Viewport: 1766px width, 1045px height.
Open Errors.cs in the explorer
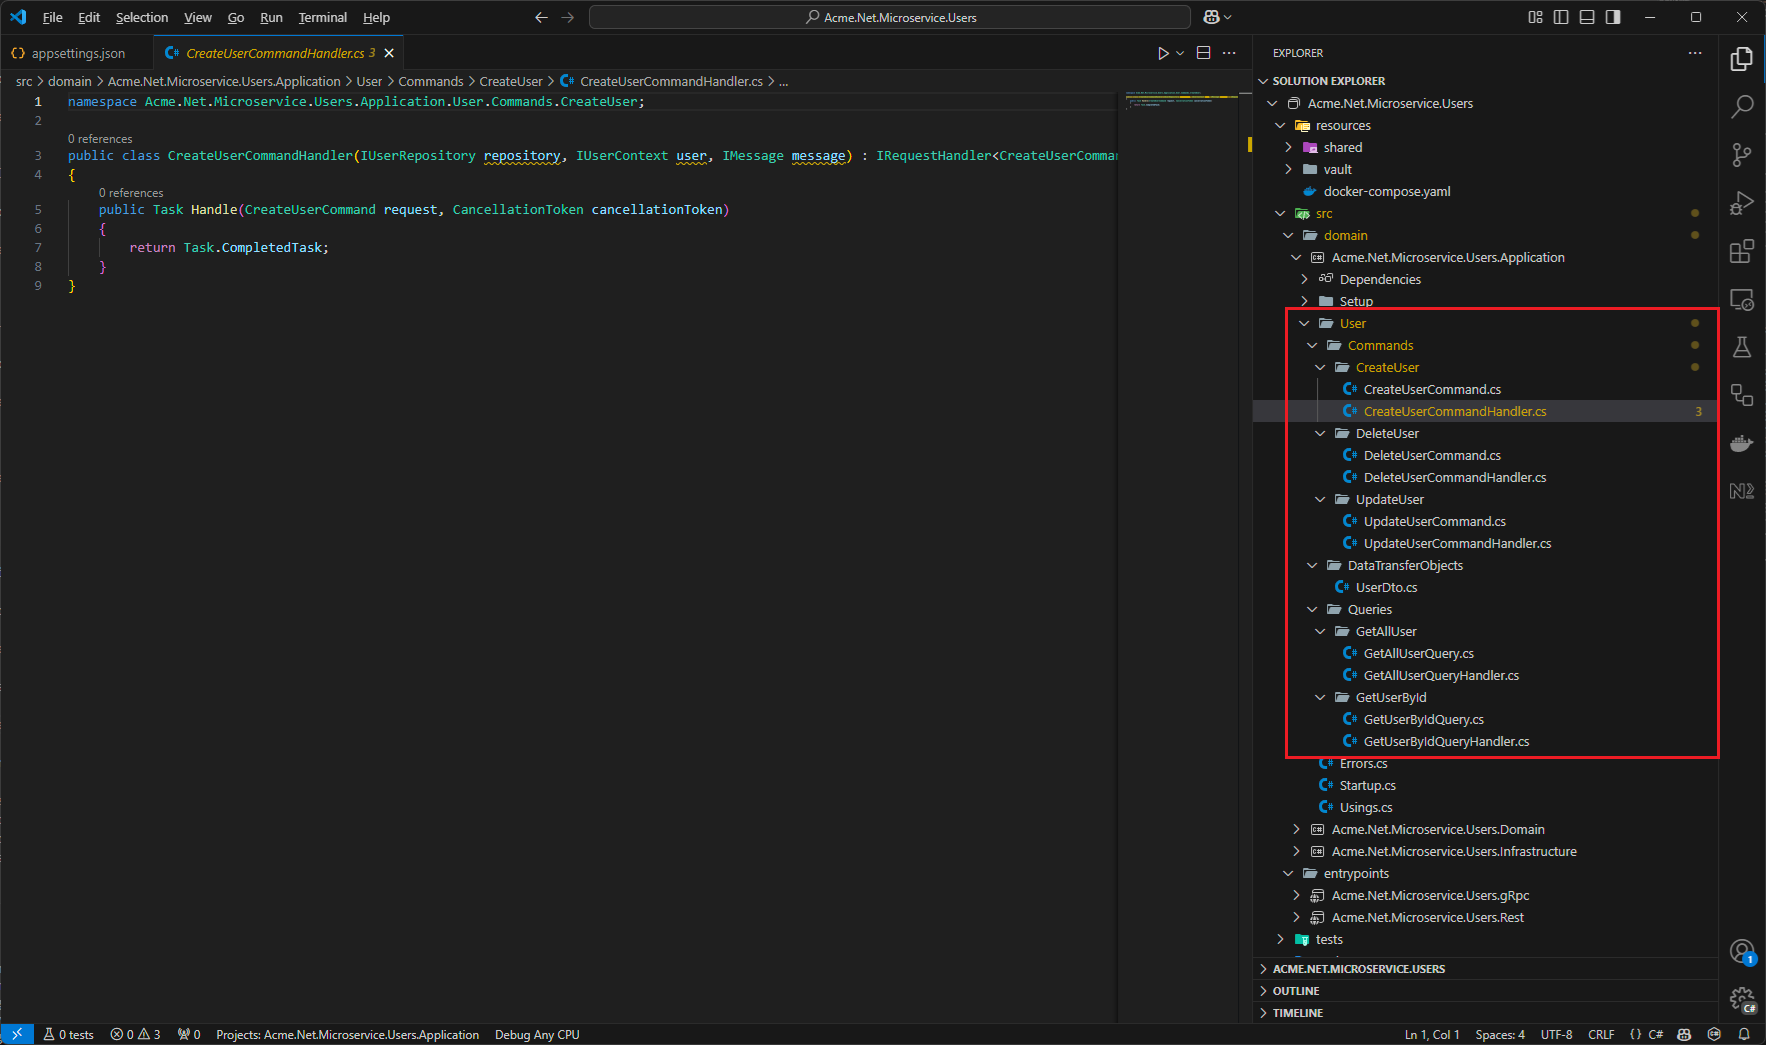pyautogui.click(x=1363, y=763)
